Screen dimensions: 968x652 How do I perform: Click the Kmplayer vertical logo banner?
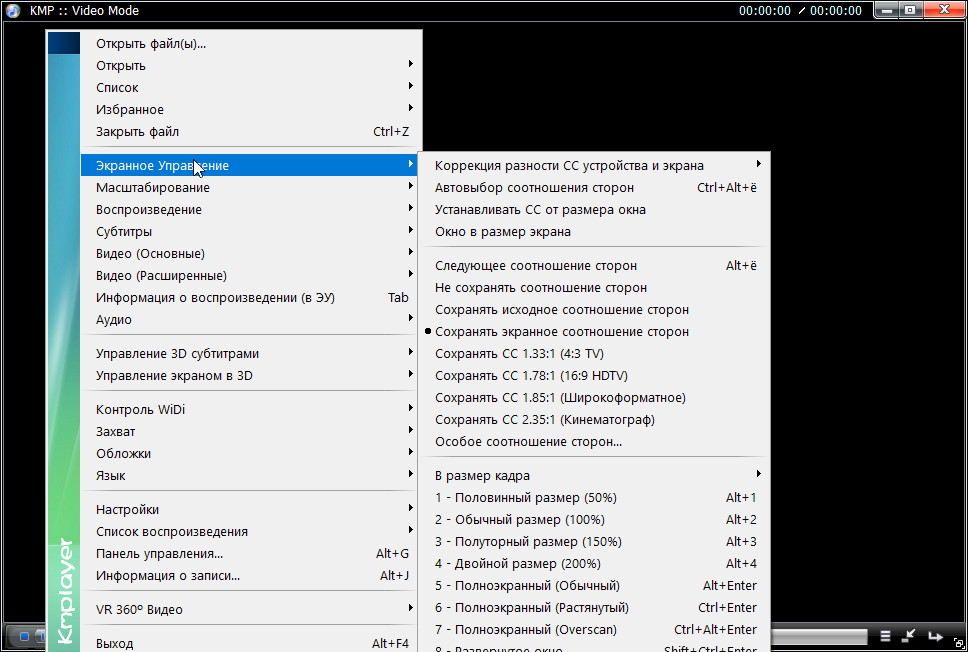64,590
